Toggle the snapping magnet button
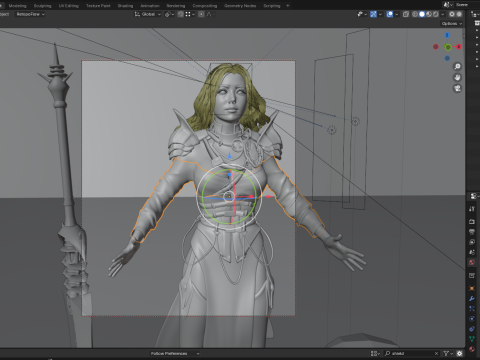The width and height of the screenshot is (480, 360). pos(180,14)
